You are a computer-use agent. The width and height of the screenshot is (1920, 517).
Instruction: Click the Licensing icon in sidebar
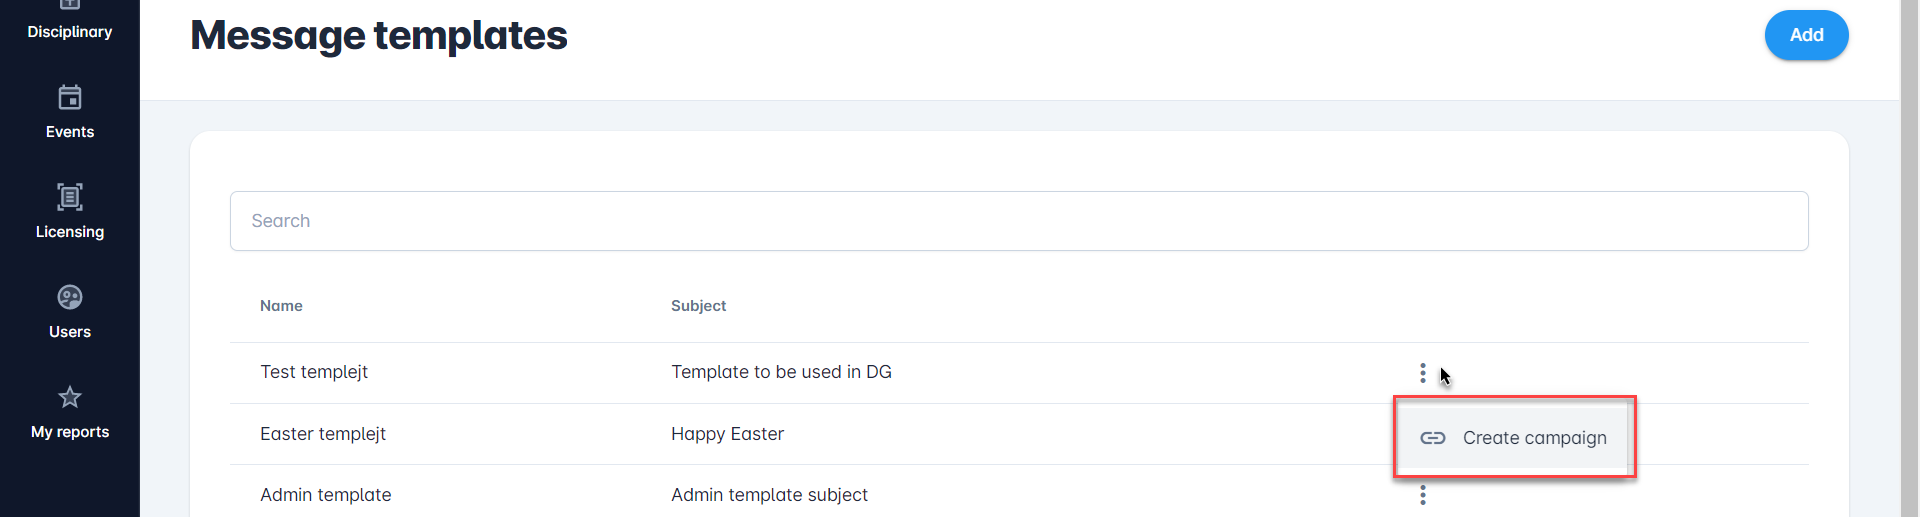(70, 197)
